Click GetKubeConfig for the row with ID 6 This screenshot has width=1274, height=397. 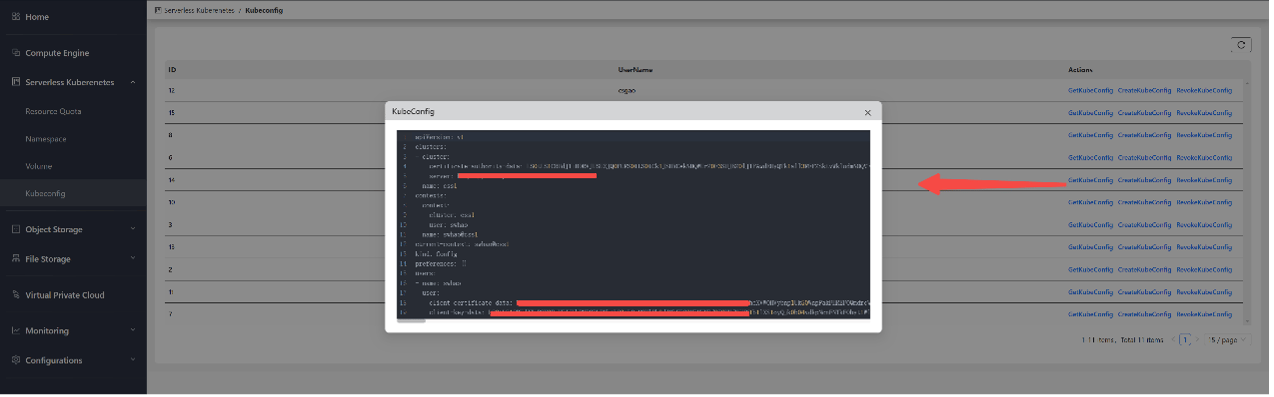[x=1090, y=158]
